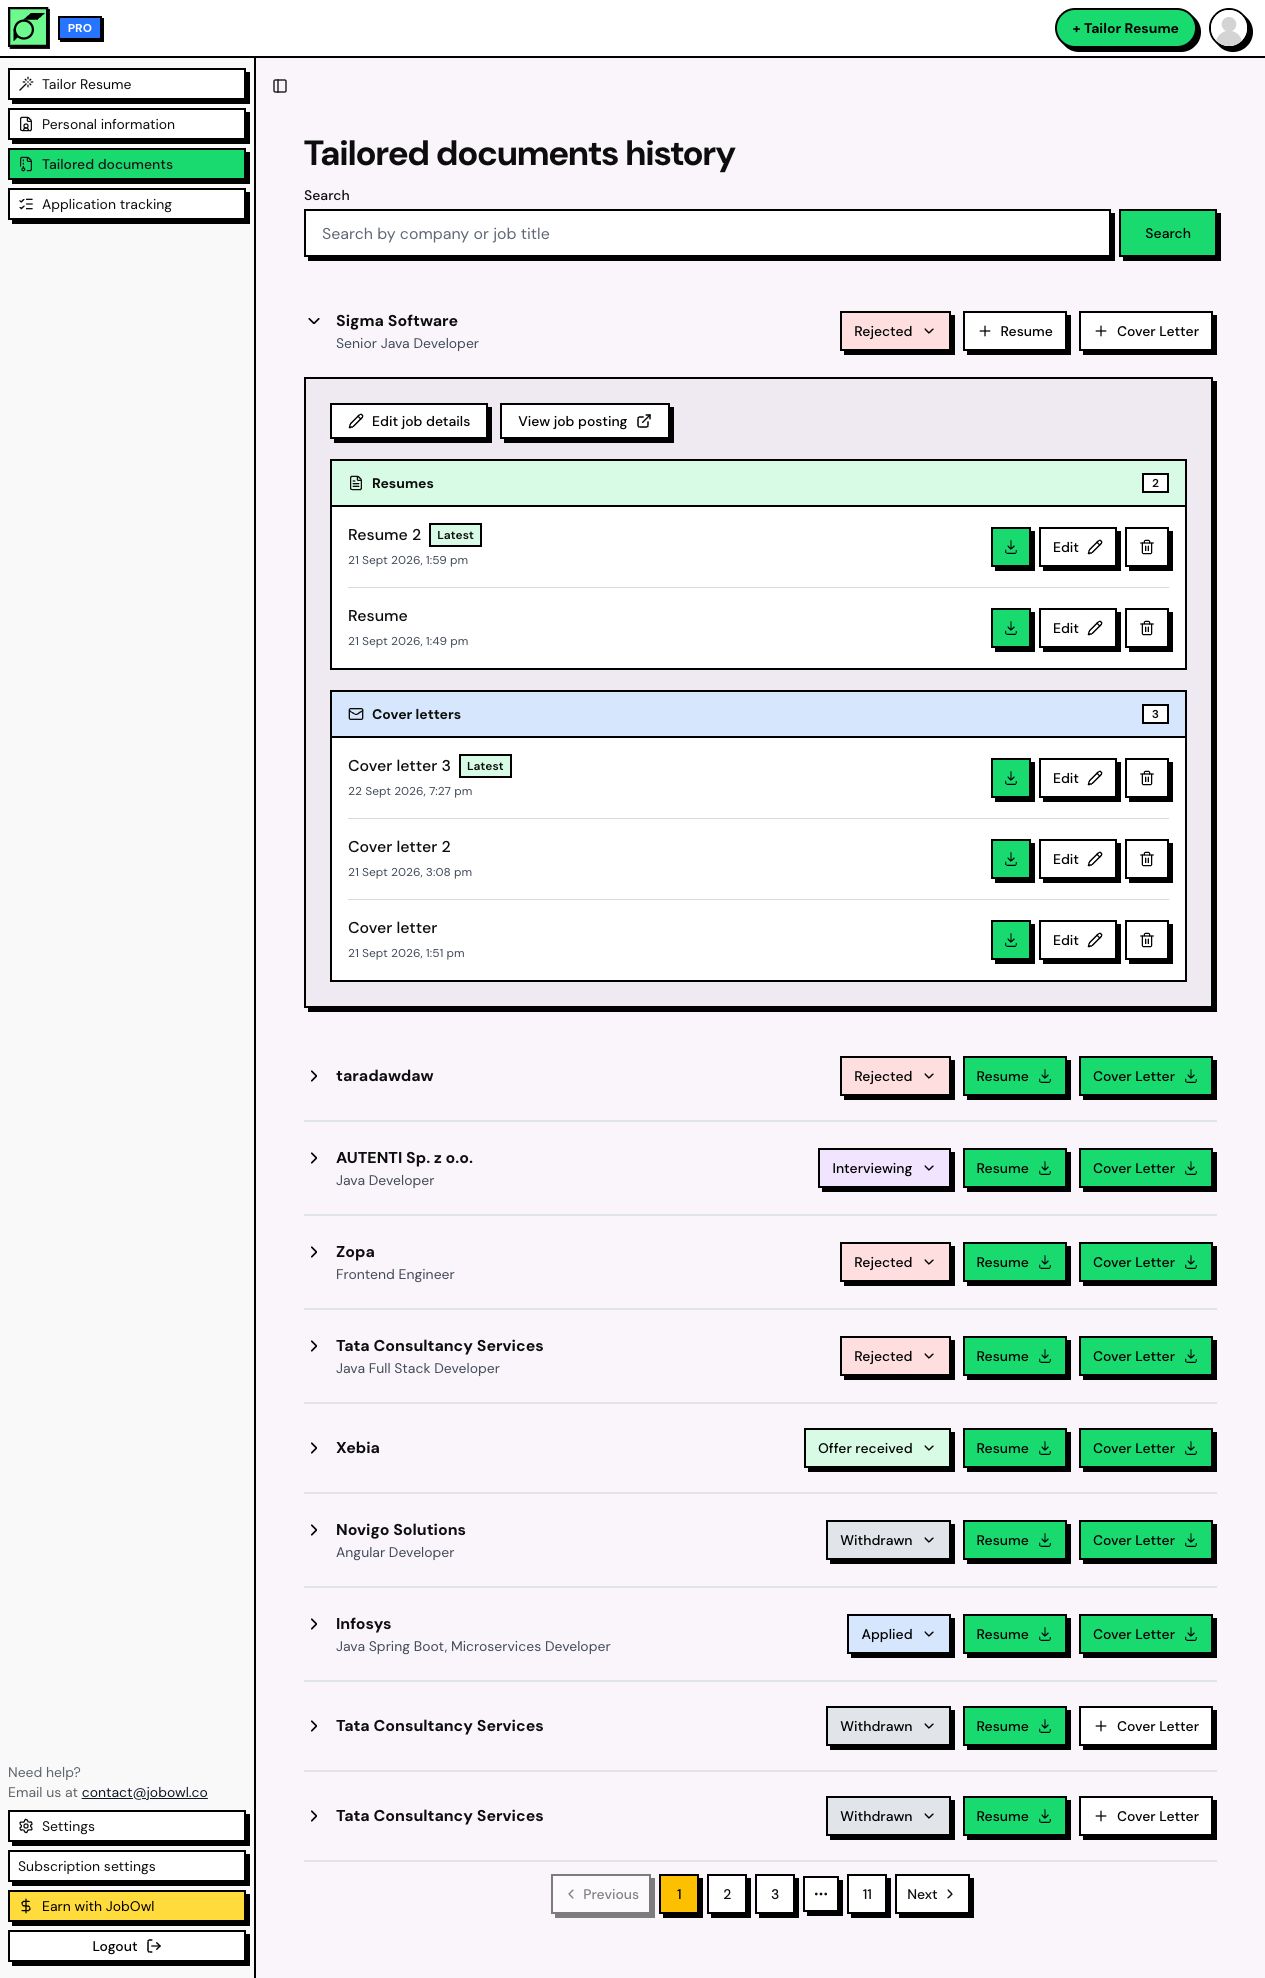Open Novigo Solutions Withdrawn status dropdown

pyautogui.click(x=888, y=1540)
